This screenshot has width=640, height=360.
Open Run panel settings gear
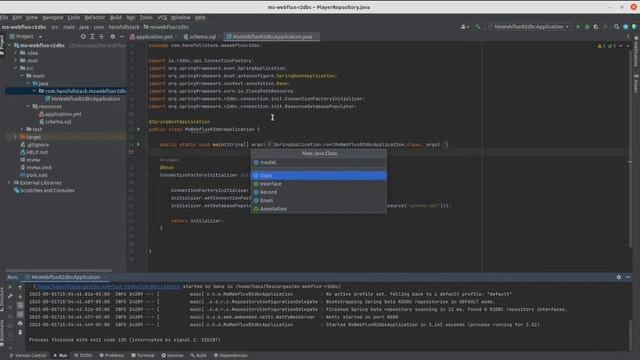619,277
